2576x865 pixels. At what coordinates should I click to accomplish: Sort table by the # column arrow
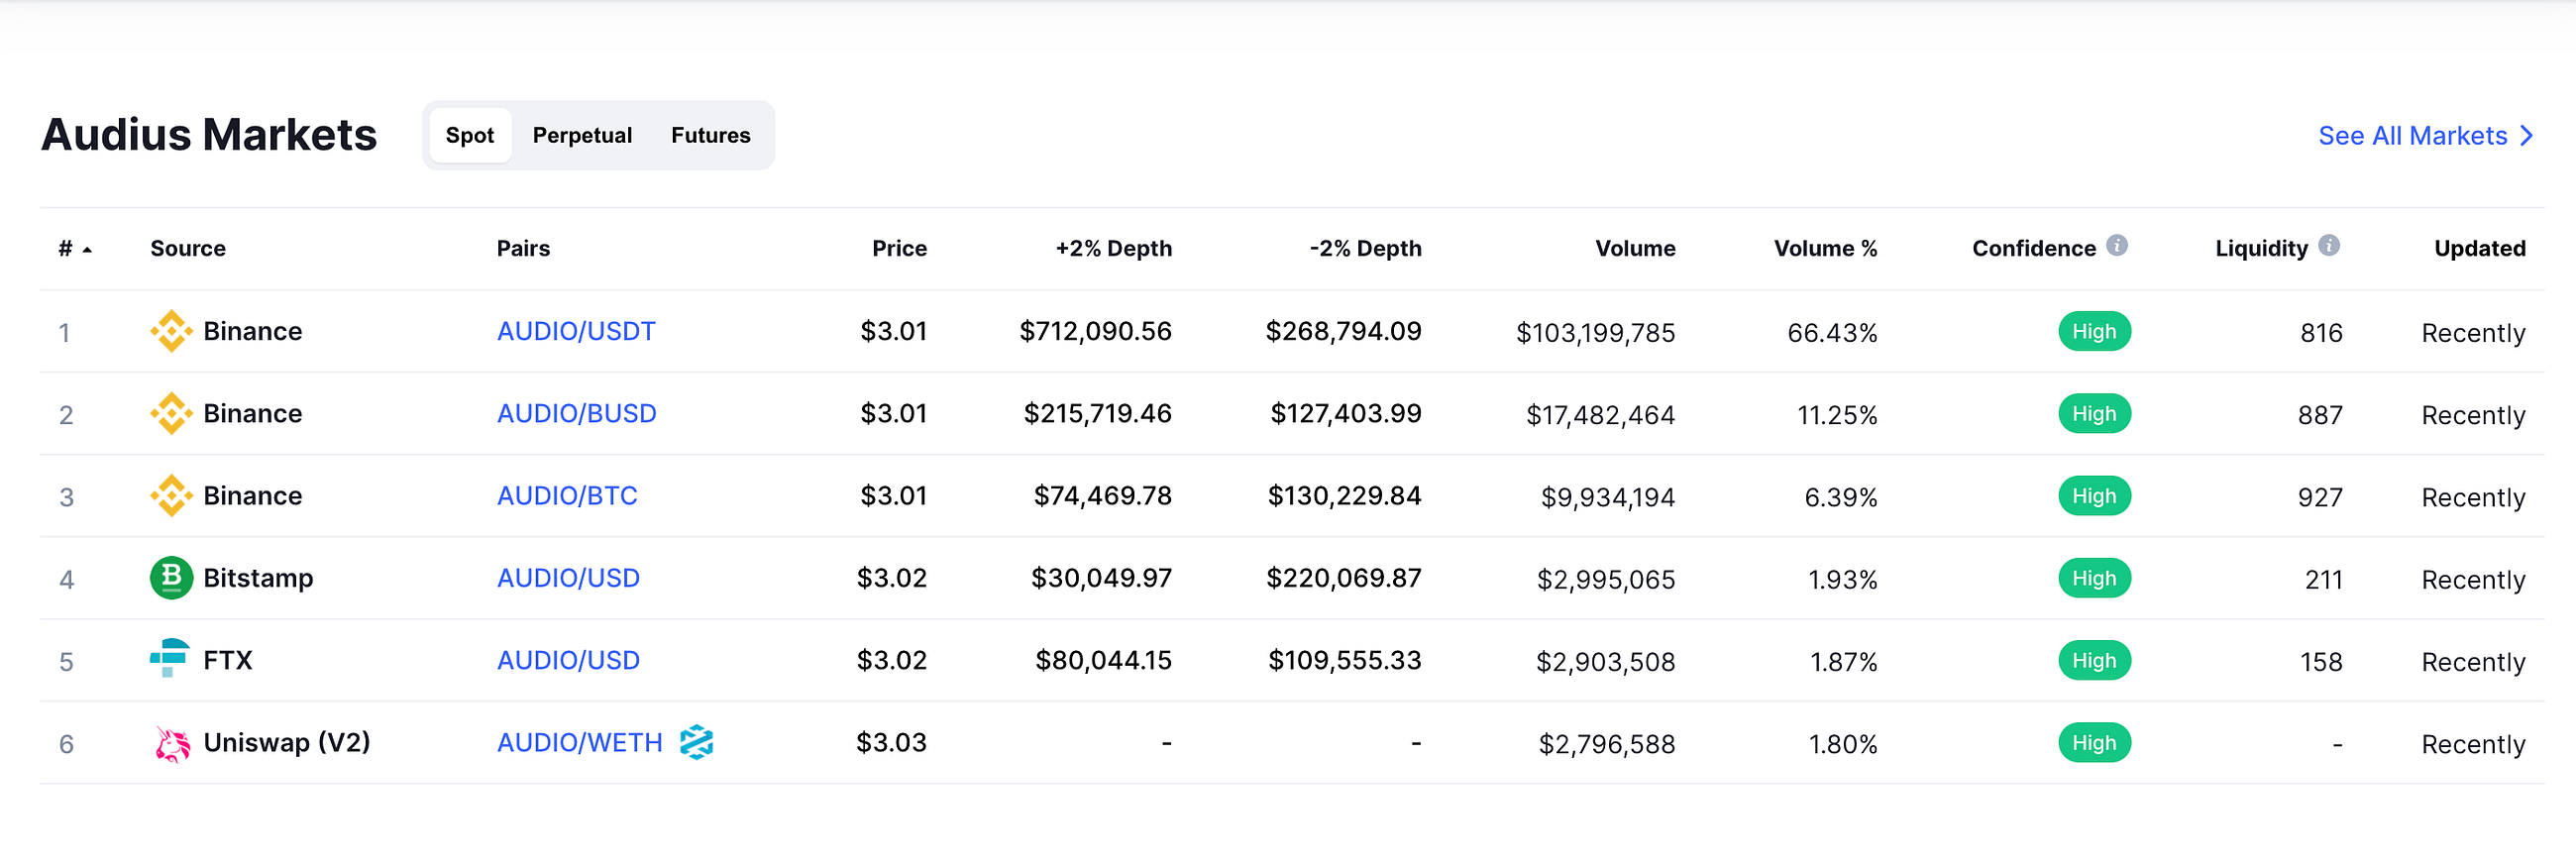click(x=87, y=249)
